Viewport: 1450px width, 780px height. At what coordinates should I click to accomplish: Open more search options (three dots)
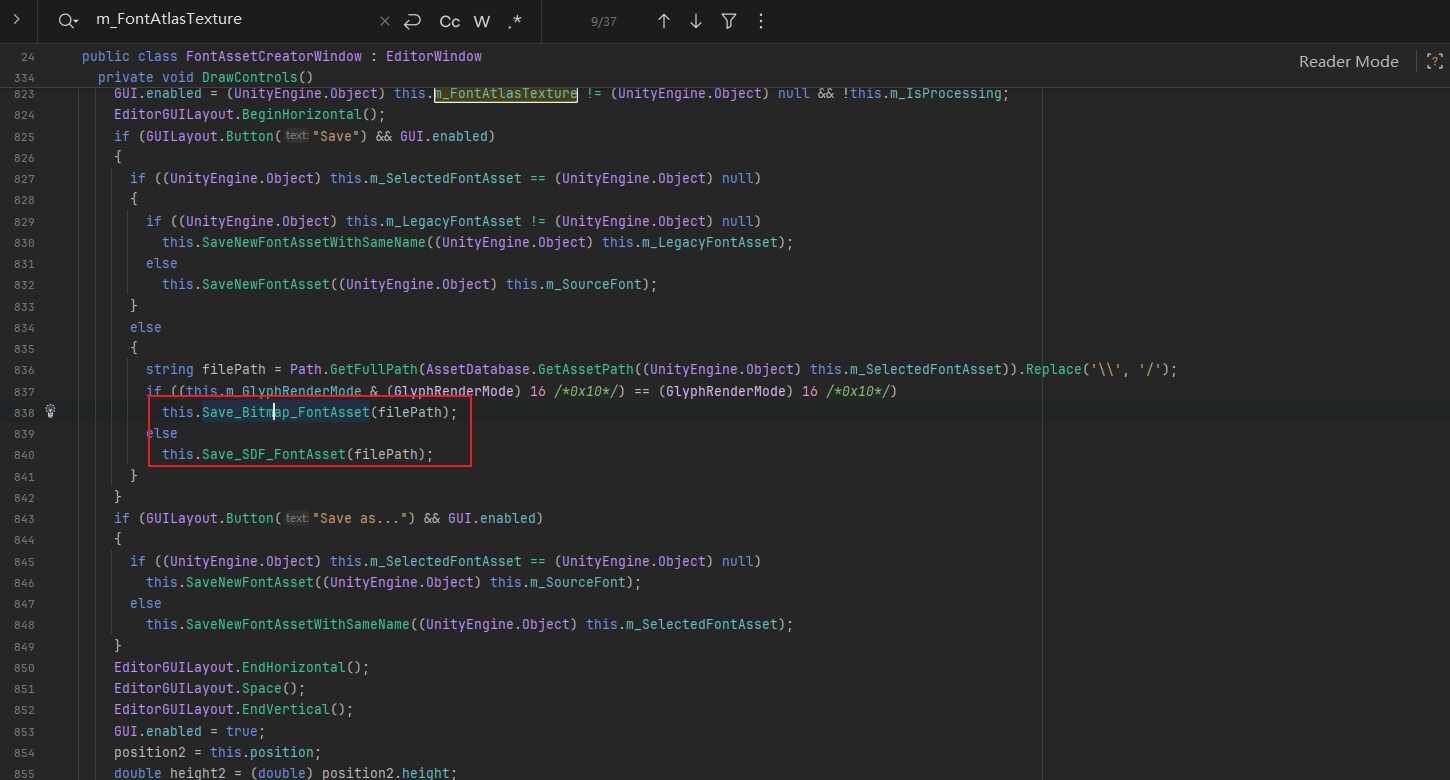click(761, 21)
